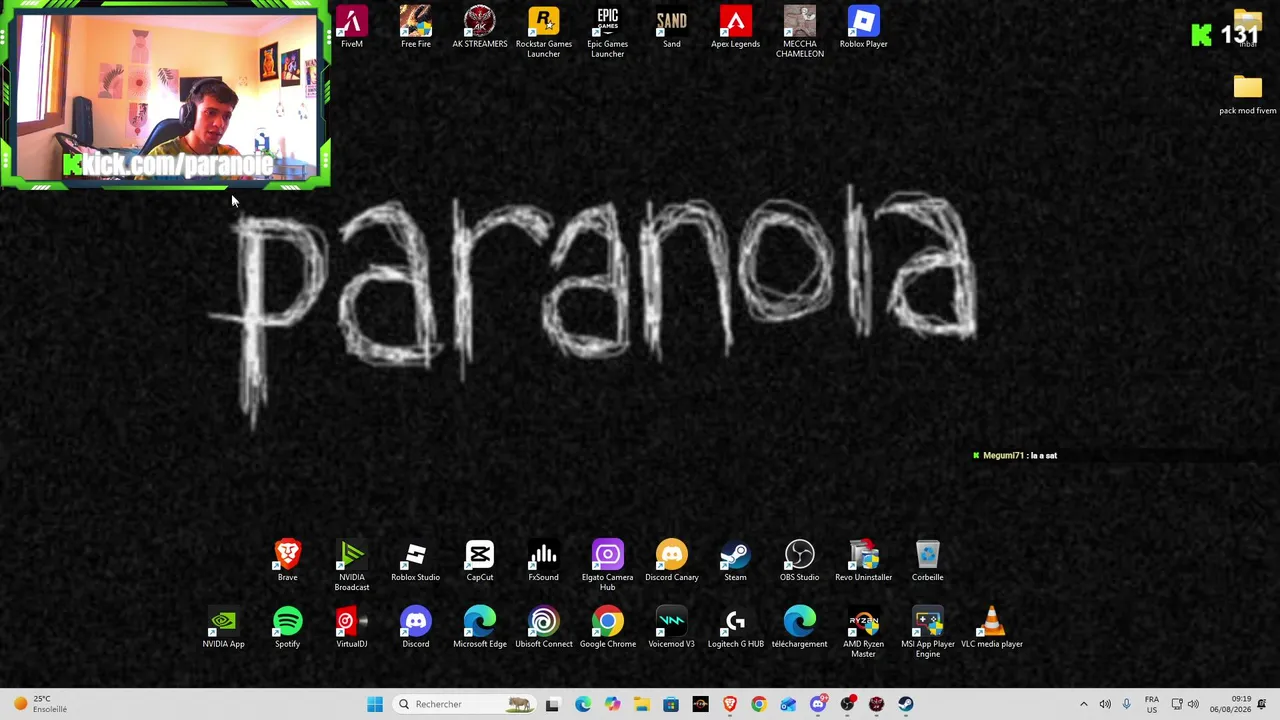Click the Steam desktop shortcut
Screen dimensions: 1280x720
(x=736, y=561)
